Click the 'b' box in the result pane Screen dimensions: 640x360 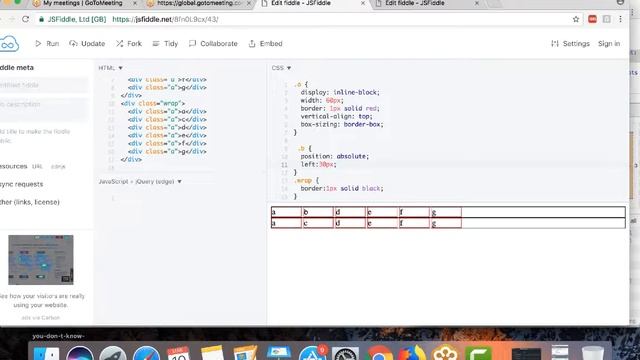(x=318, y=212)
